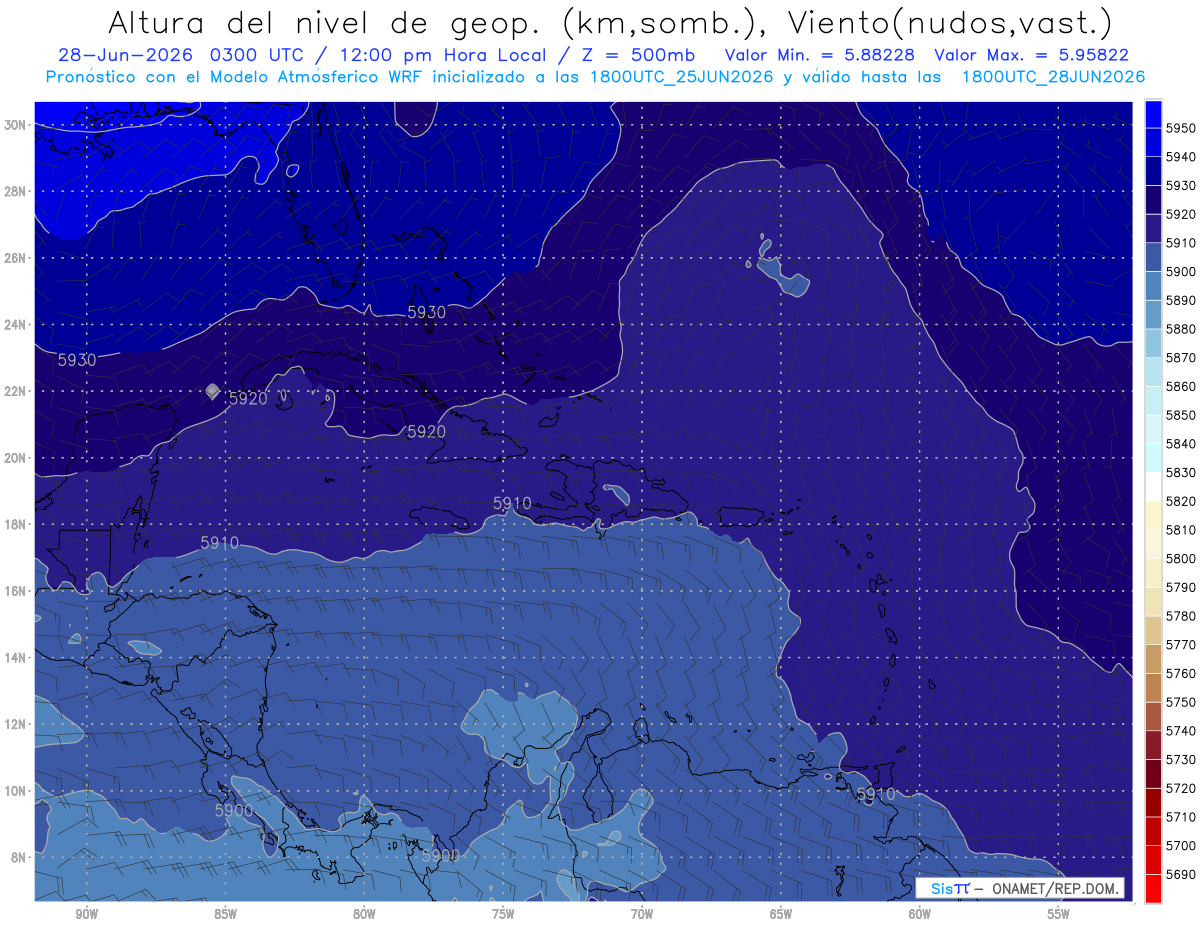Pick the pale yellow swatch between 5810 and 5820
The image size is (1200, 927).
(1153, 516)
